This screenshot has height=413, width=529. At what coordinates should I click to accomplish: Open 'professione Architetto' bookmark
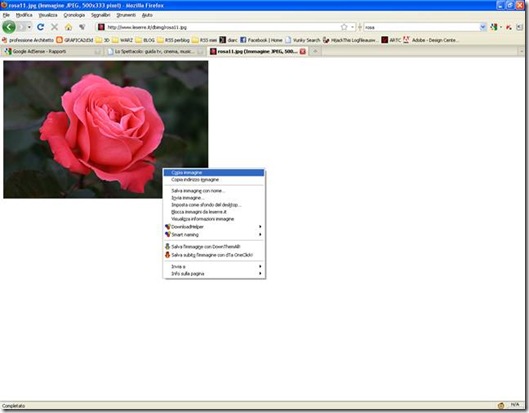[x=28, y=40]
